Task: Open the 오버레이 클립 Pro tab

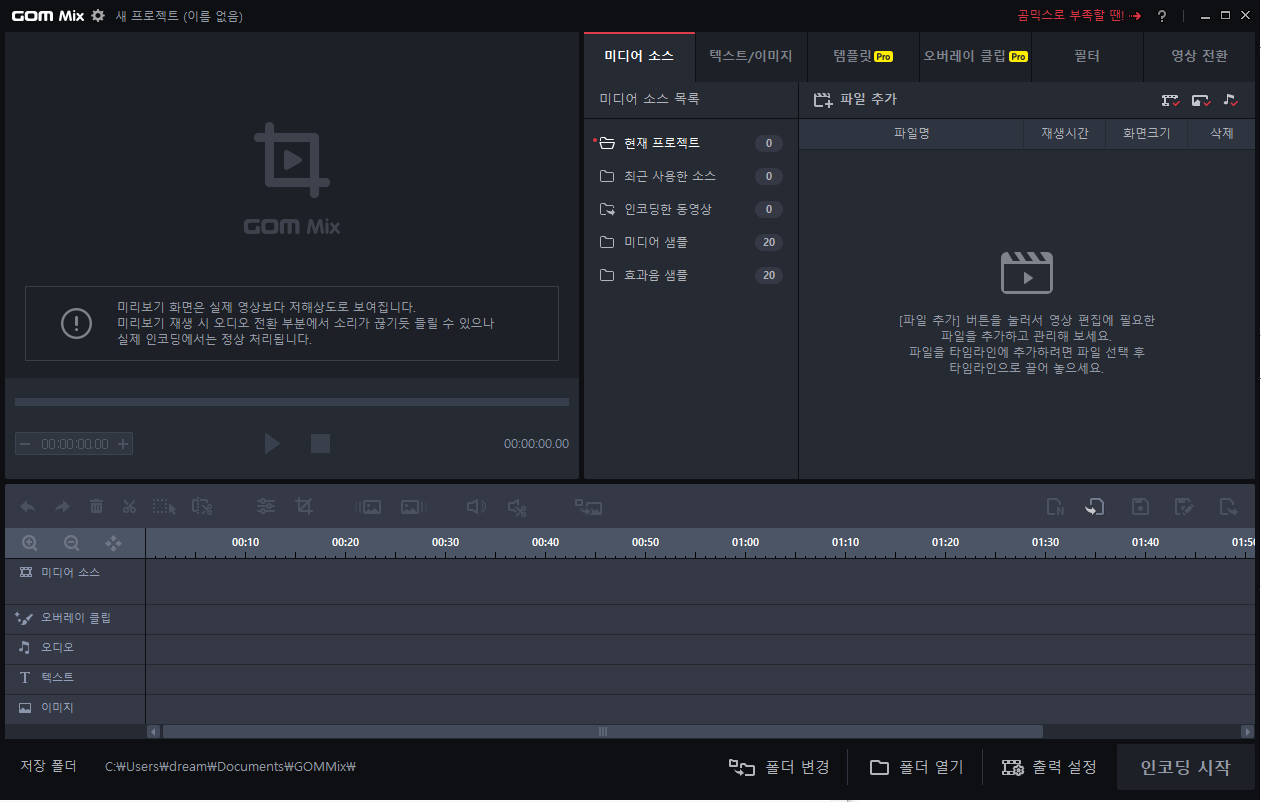Action: pyautogui.click(x=975, y=56)
